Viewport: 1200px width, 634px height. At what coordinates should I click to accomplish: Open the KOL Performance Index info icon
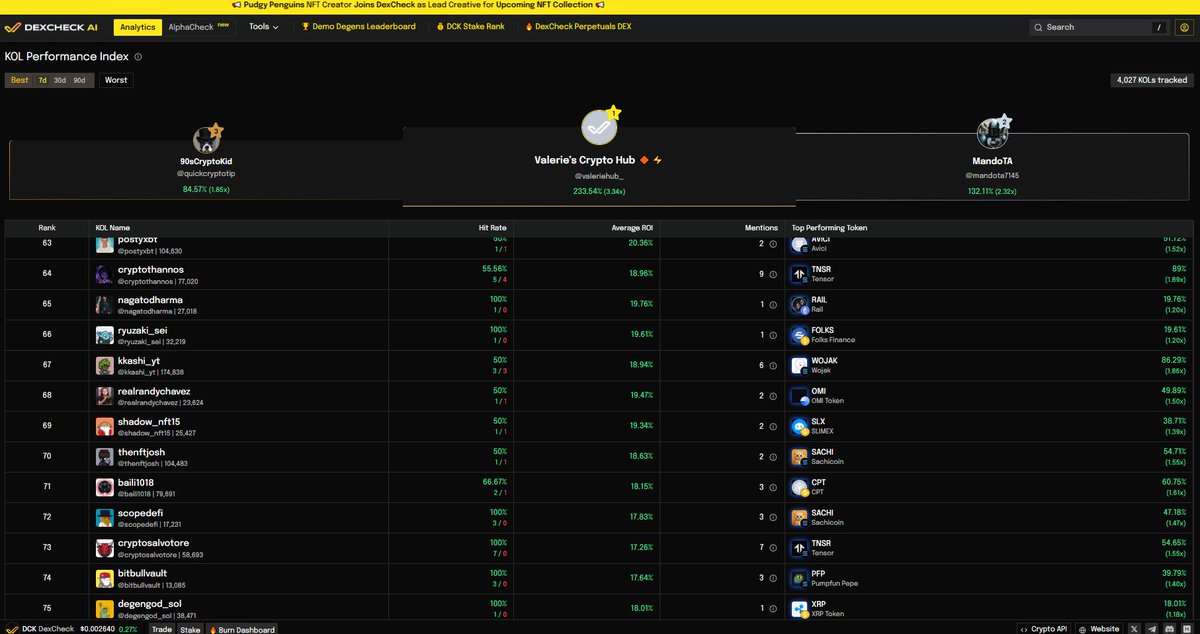point(138,57)
